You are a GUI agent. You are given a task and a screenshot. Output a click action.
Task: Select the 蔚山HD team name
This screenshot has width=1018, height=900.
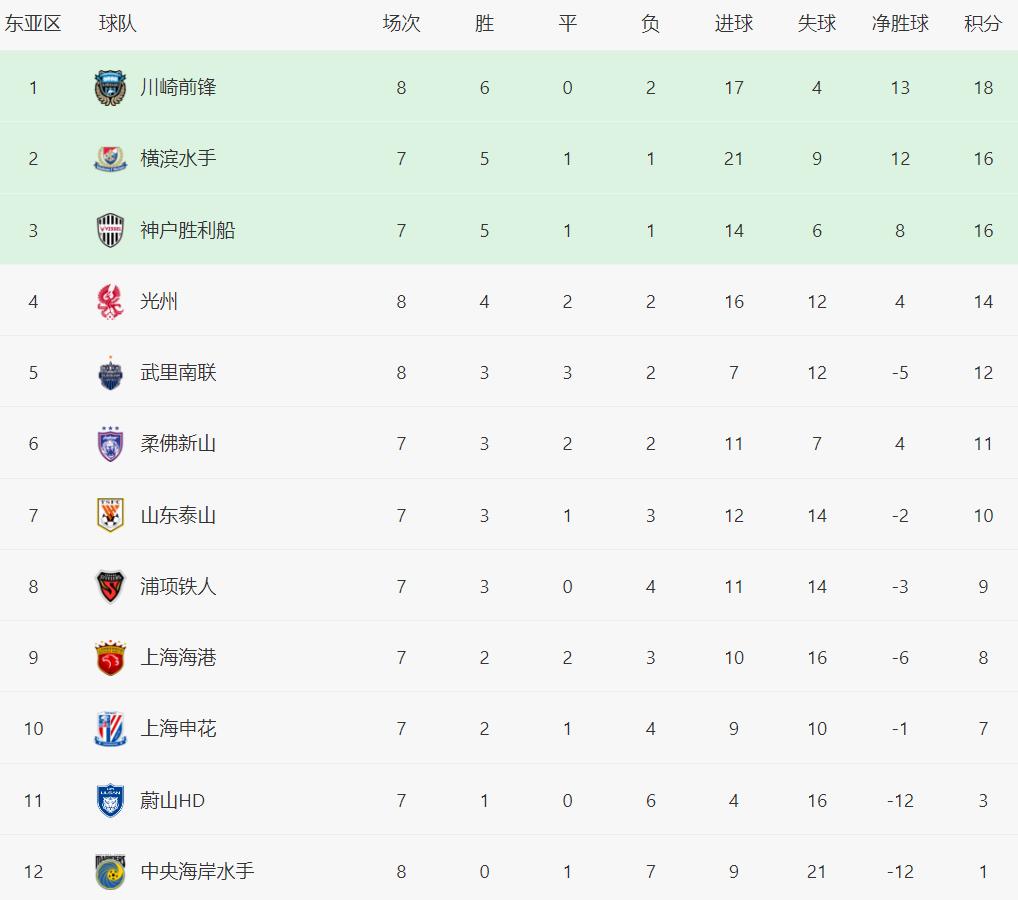[172, 800]
